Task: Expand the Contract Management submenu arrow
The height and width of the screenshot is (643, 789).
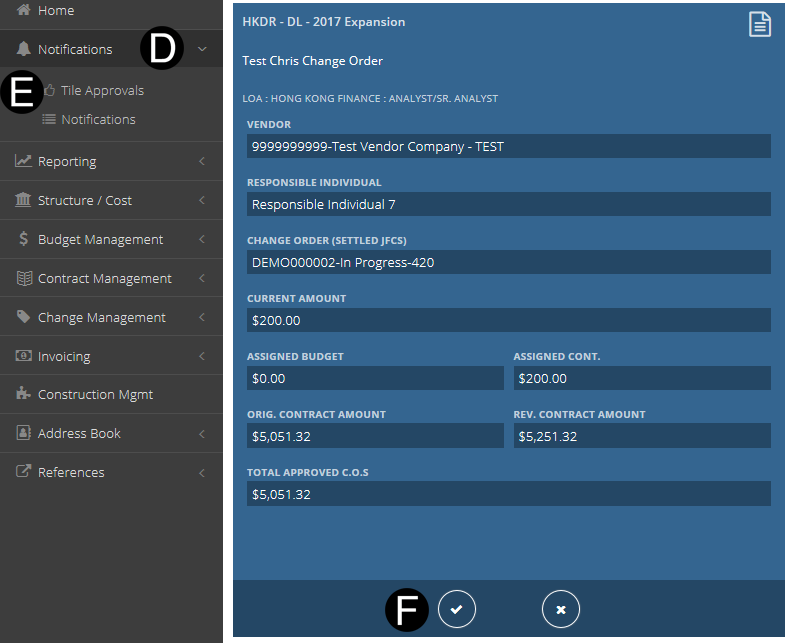Action: click(202, 278)
